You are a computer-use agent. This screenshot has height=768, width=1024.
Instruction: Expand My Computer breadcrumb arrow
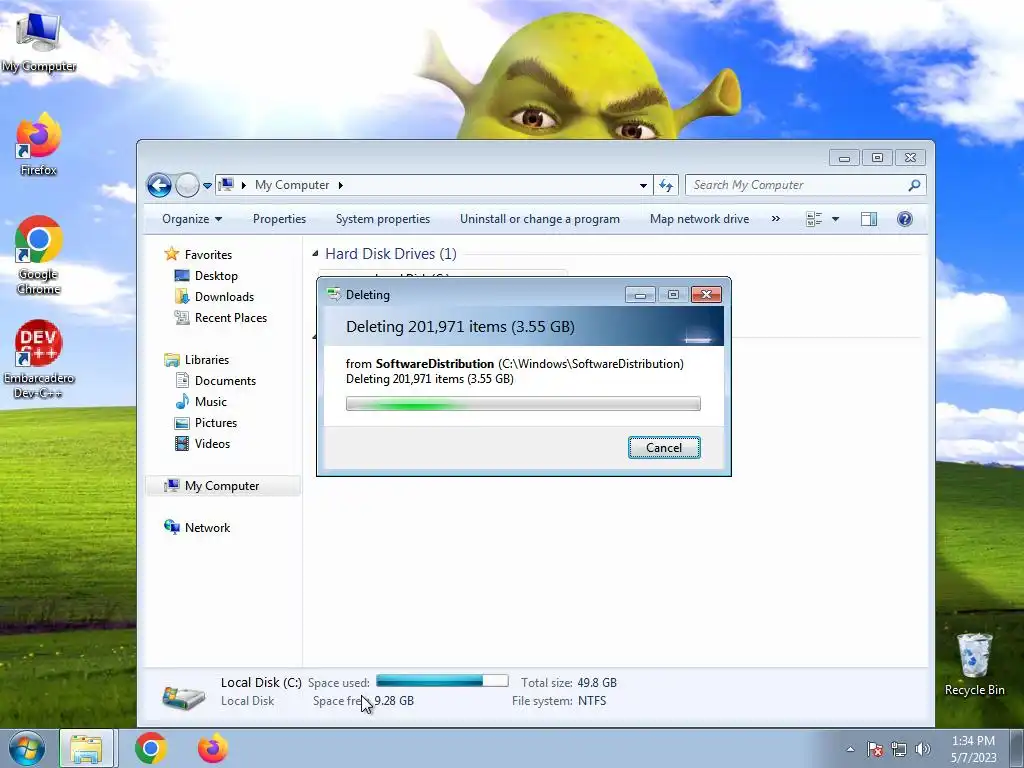click(340, 185)
